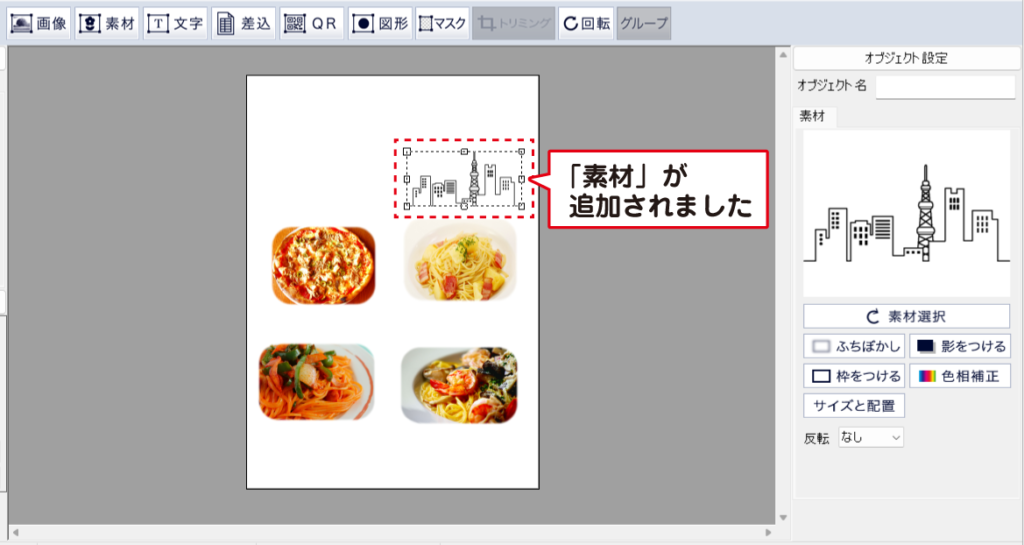Choose the 差込 (merge) tool
The width and height of the screenshot is (1024, 545).
click(244, 23)
